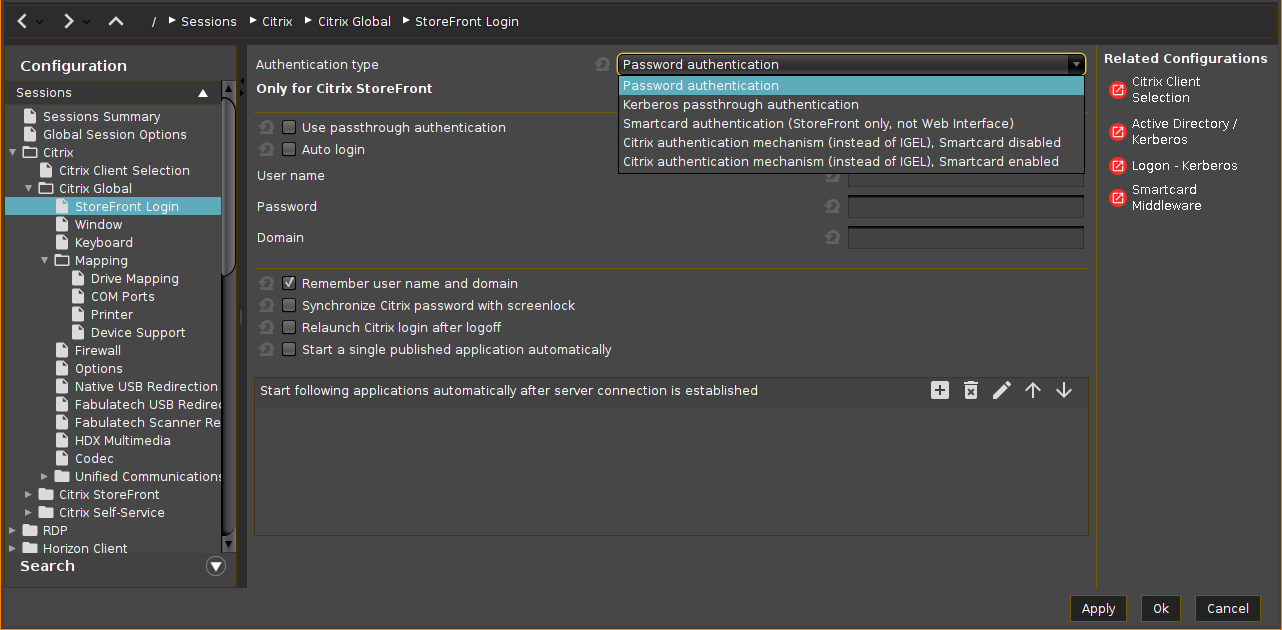Reset Authentication type with the undo icon
The height and width of the screenshot is (630, 1282).
point(602,65)
